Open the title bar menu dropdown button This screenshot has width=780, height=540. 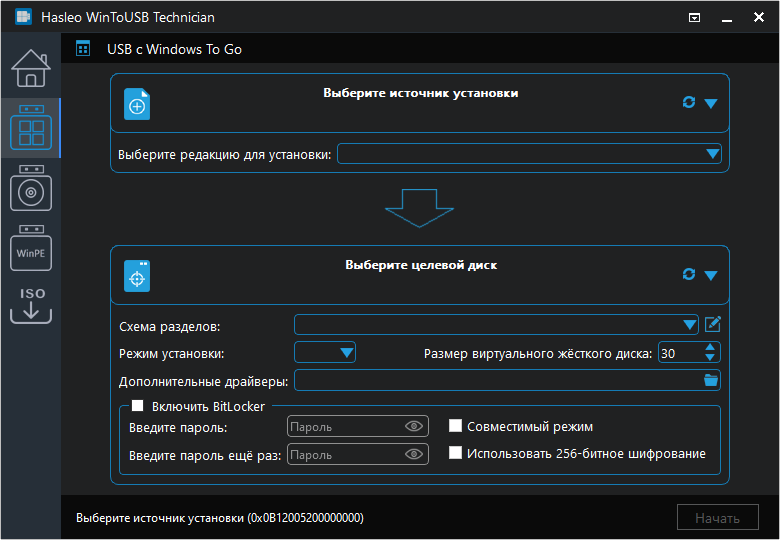[x=695, y=17]
